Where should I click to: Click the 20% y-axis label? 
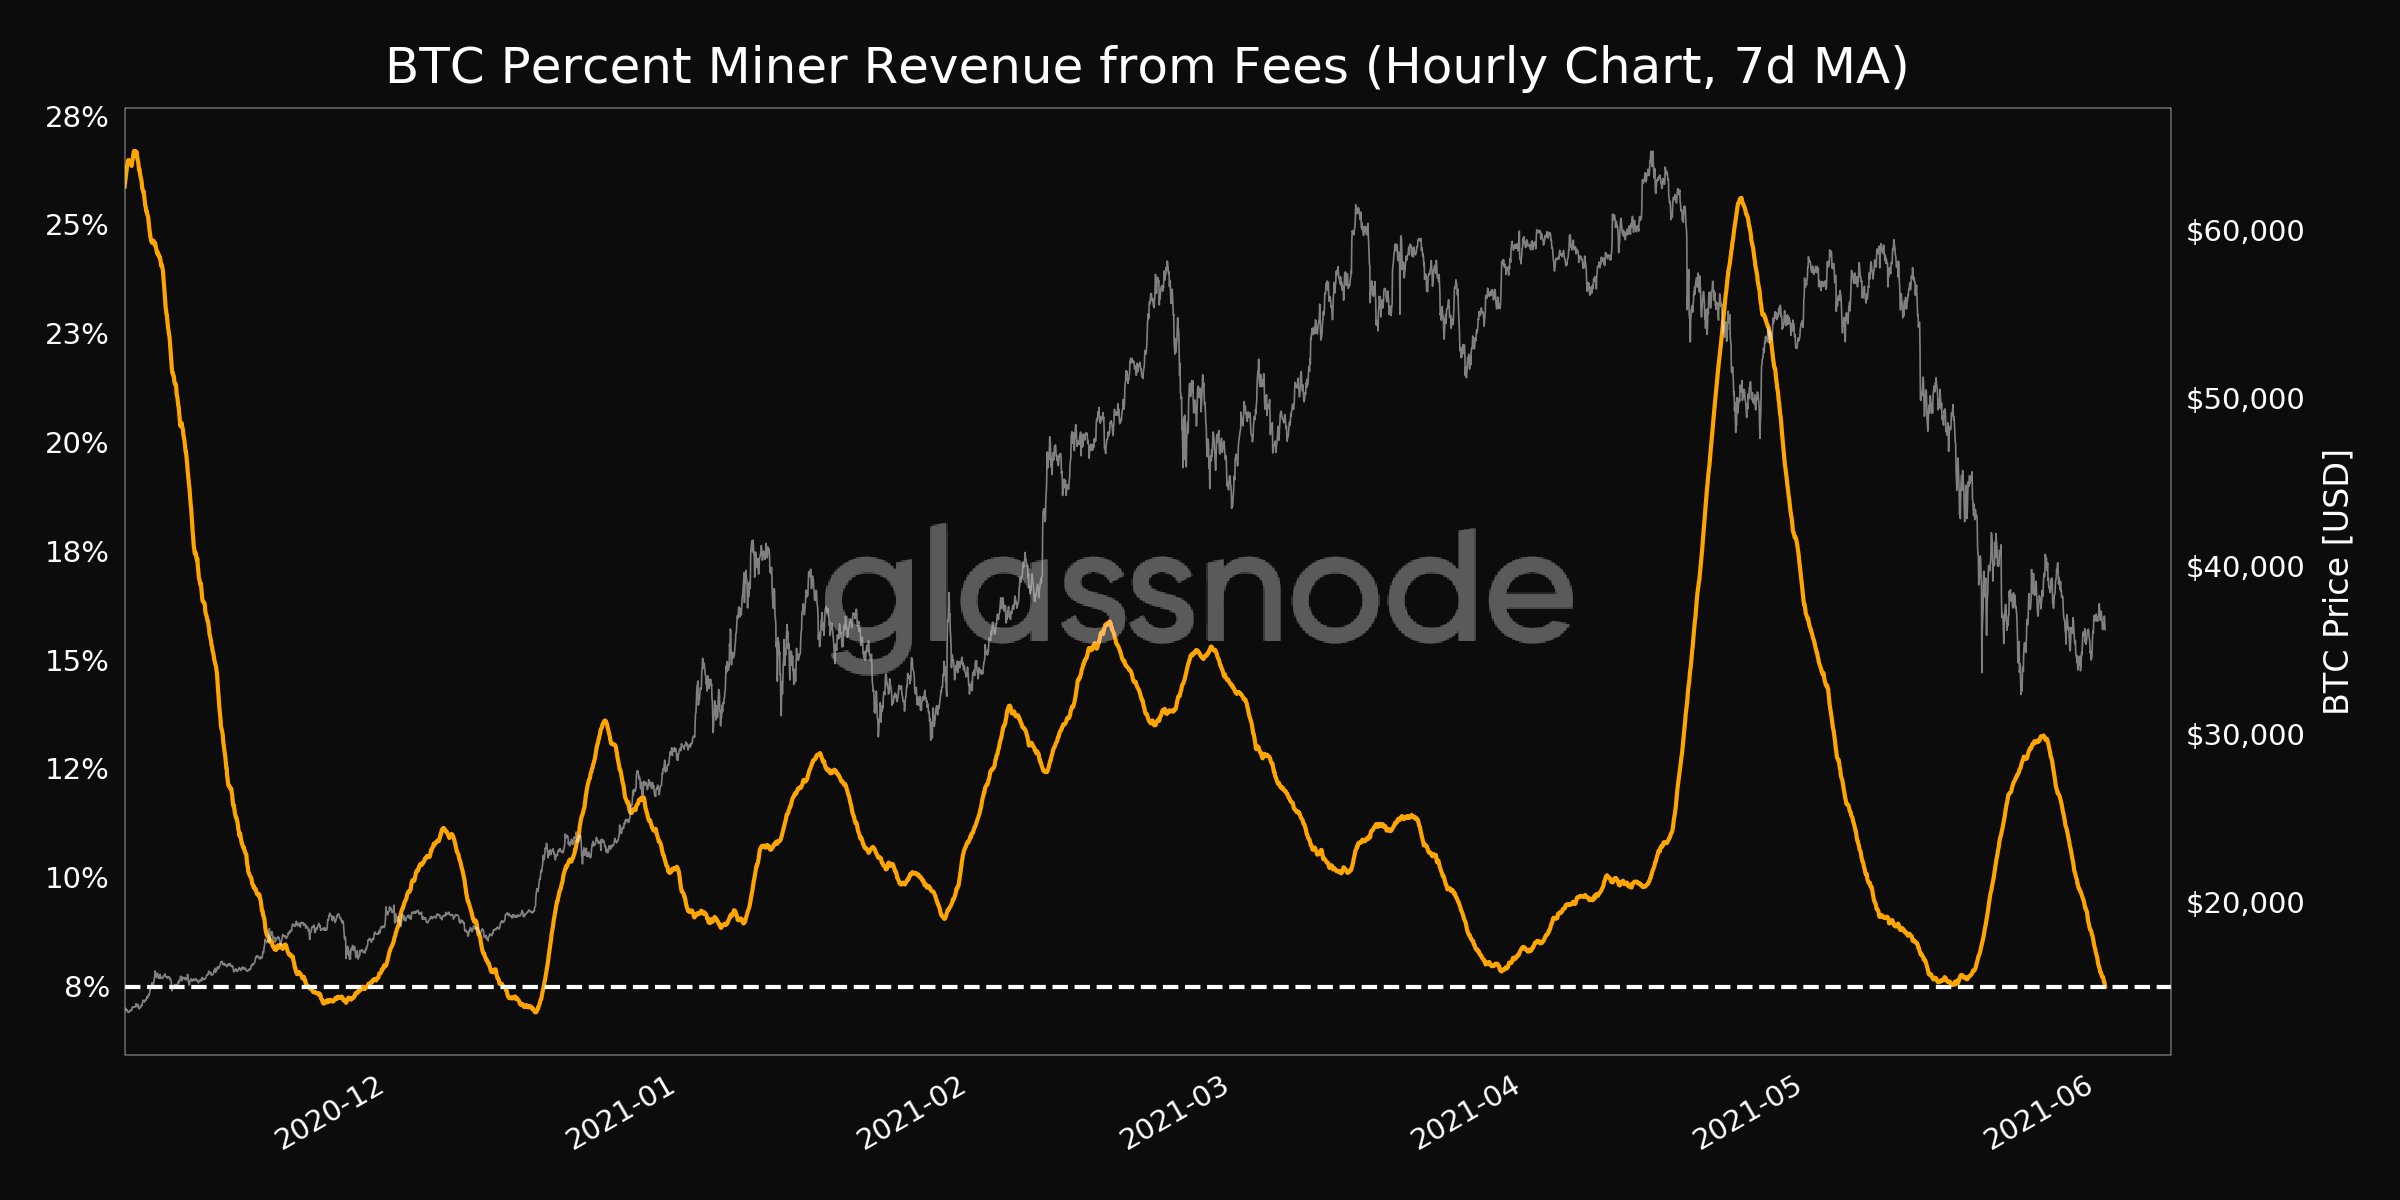76,443
